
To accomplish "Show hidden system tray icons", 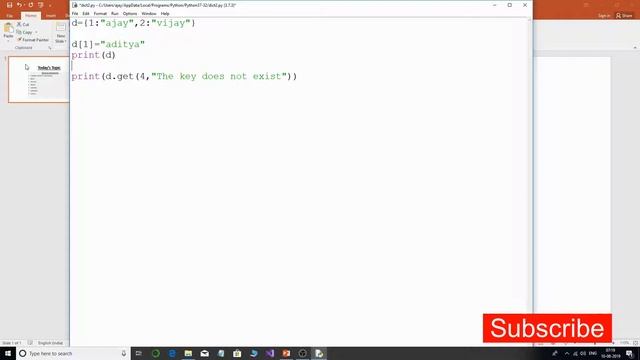I will (567, 353).
